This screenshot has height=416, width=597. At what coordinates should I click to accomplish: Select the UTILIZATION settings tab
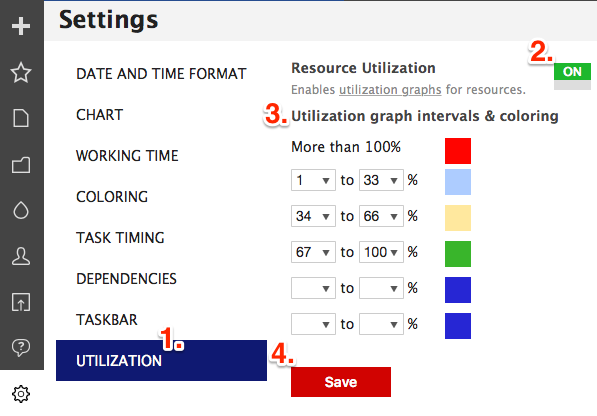tap(161, 360)
